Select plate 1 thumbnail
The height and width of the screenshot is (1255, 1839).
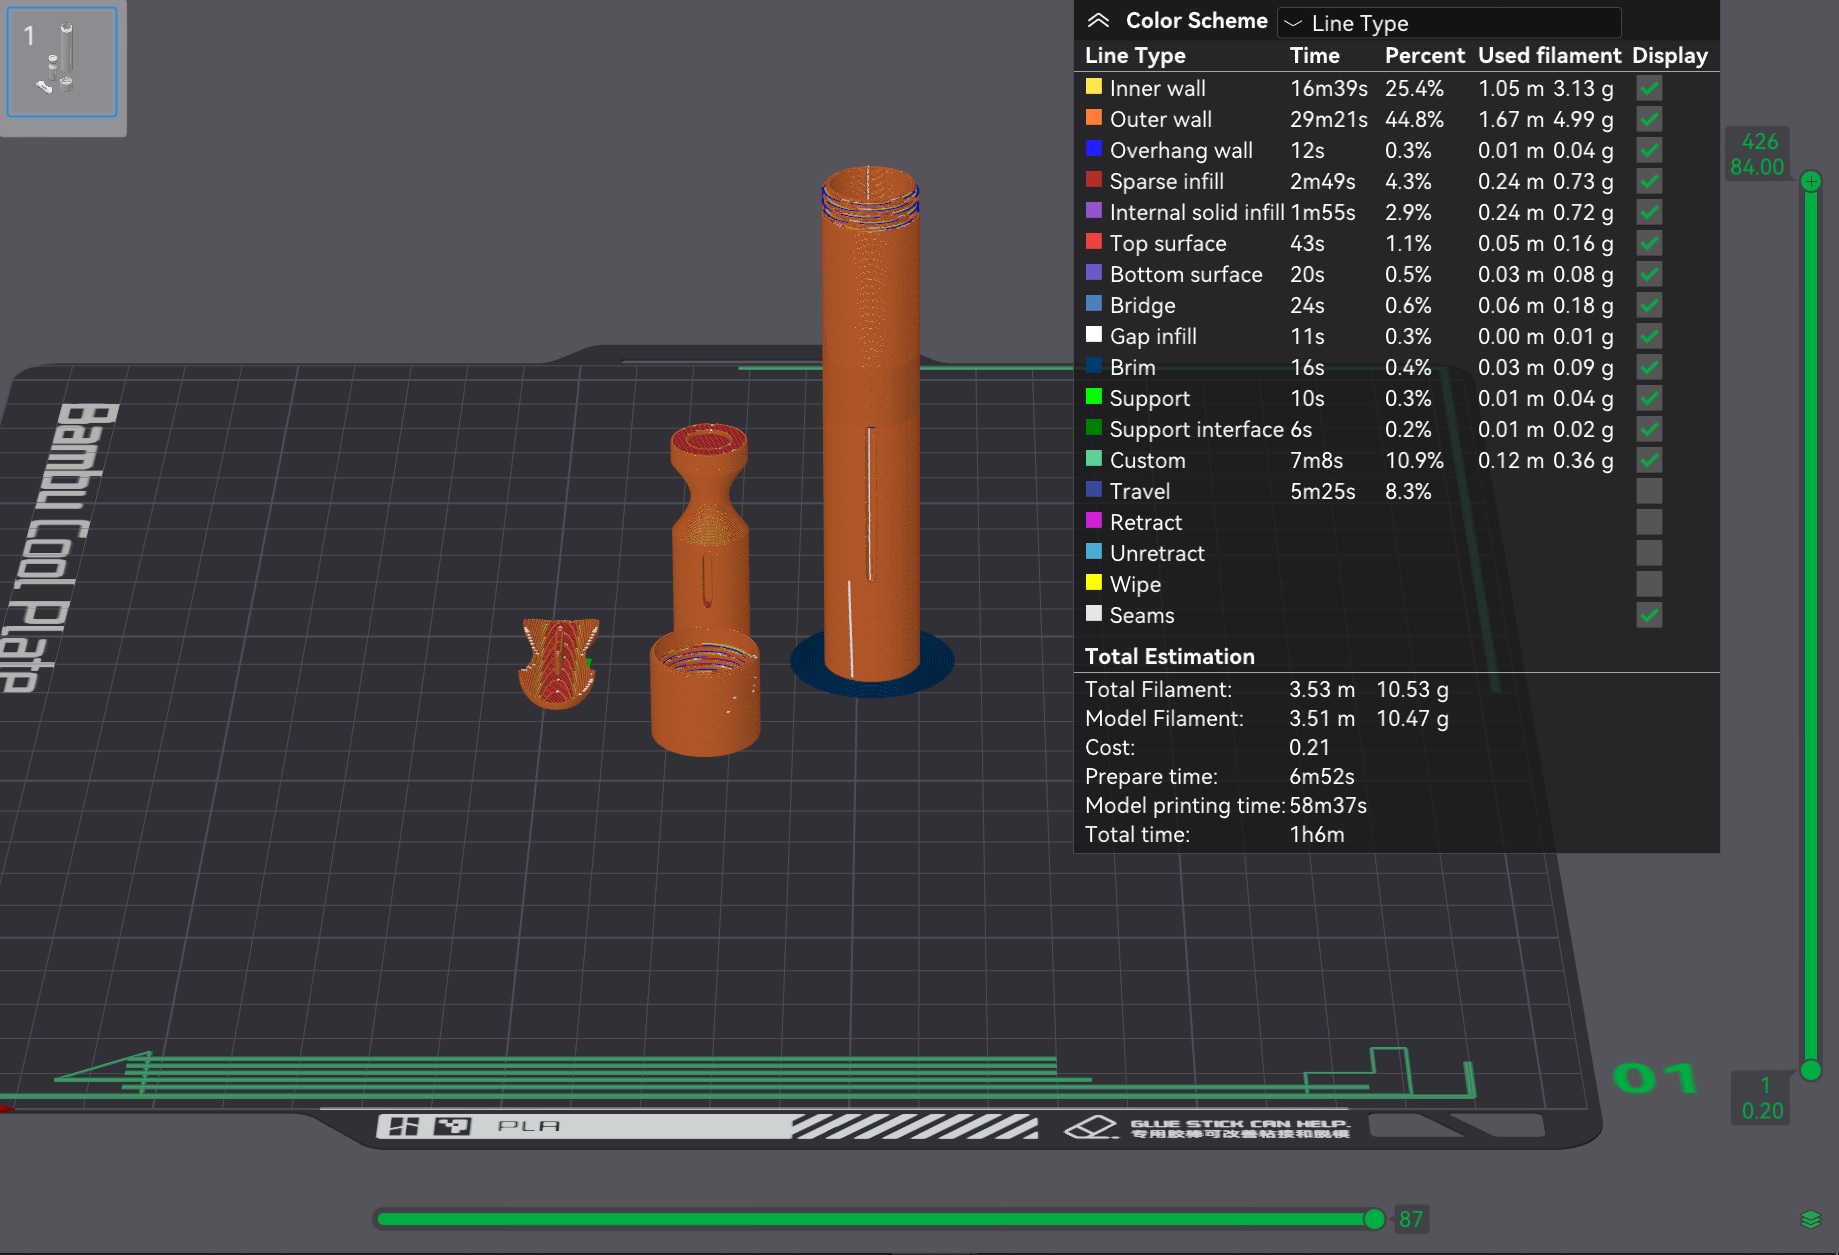coord(62,62)
